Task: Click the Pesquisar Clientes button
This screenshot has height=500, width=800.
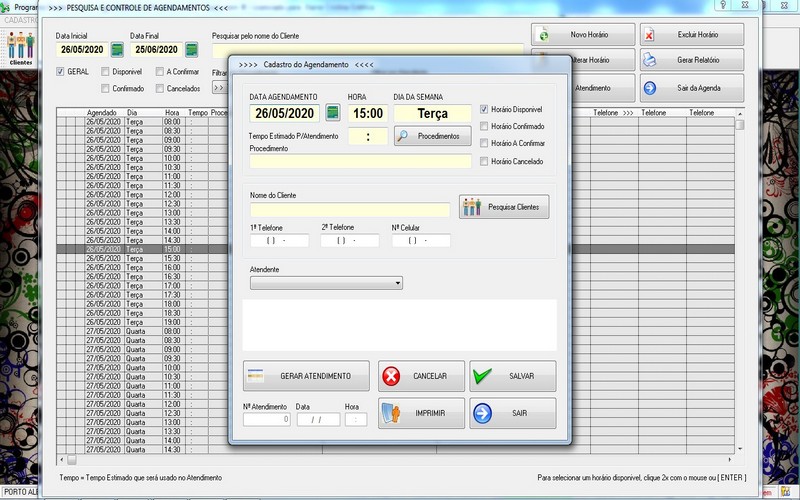Action: coord(504,207)
